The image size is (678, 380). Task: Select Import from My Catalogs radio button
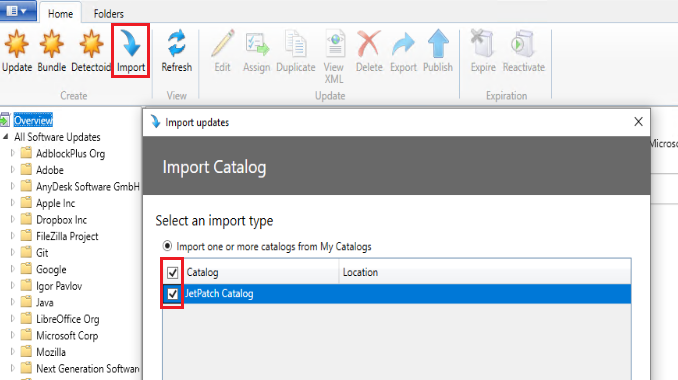[167, 246]
